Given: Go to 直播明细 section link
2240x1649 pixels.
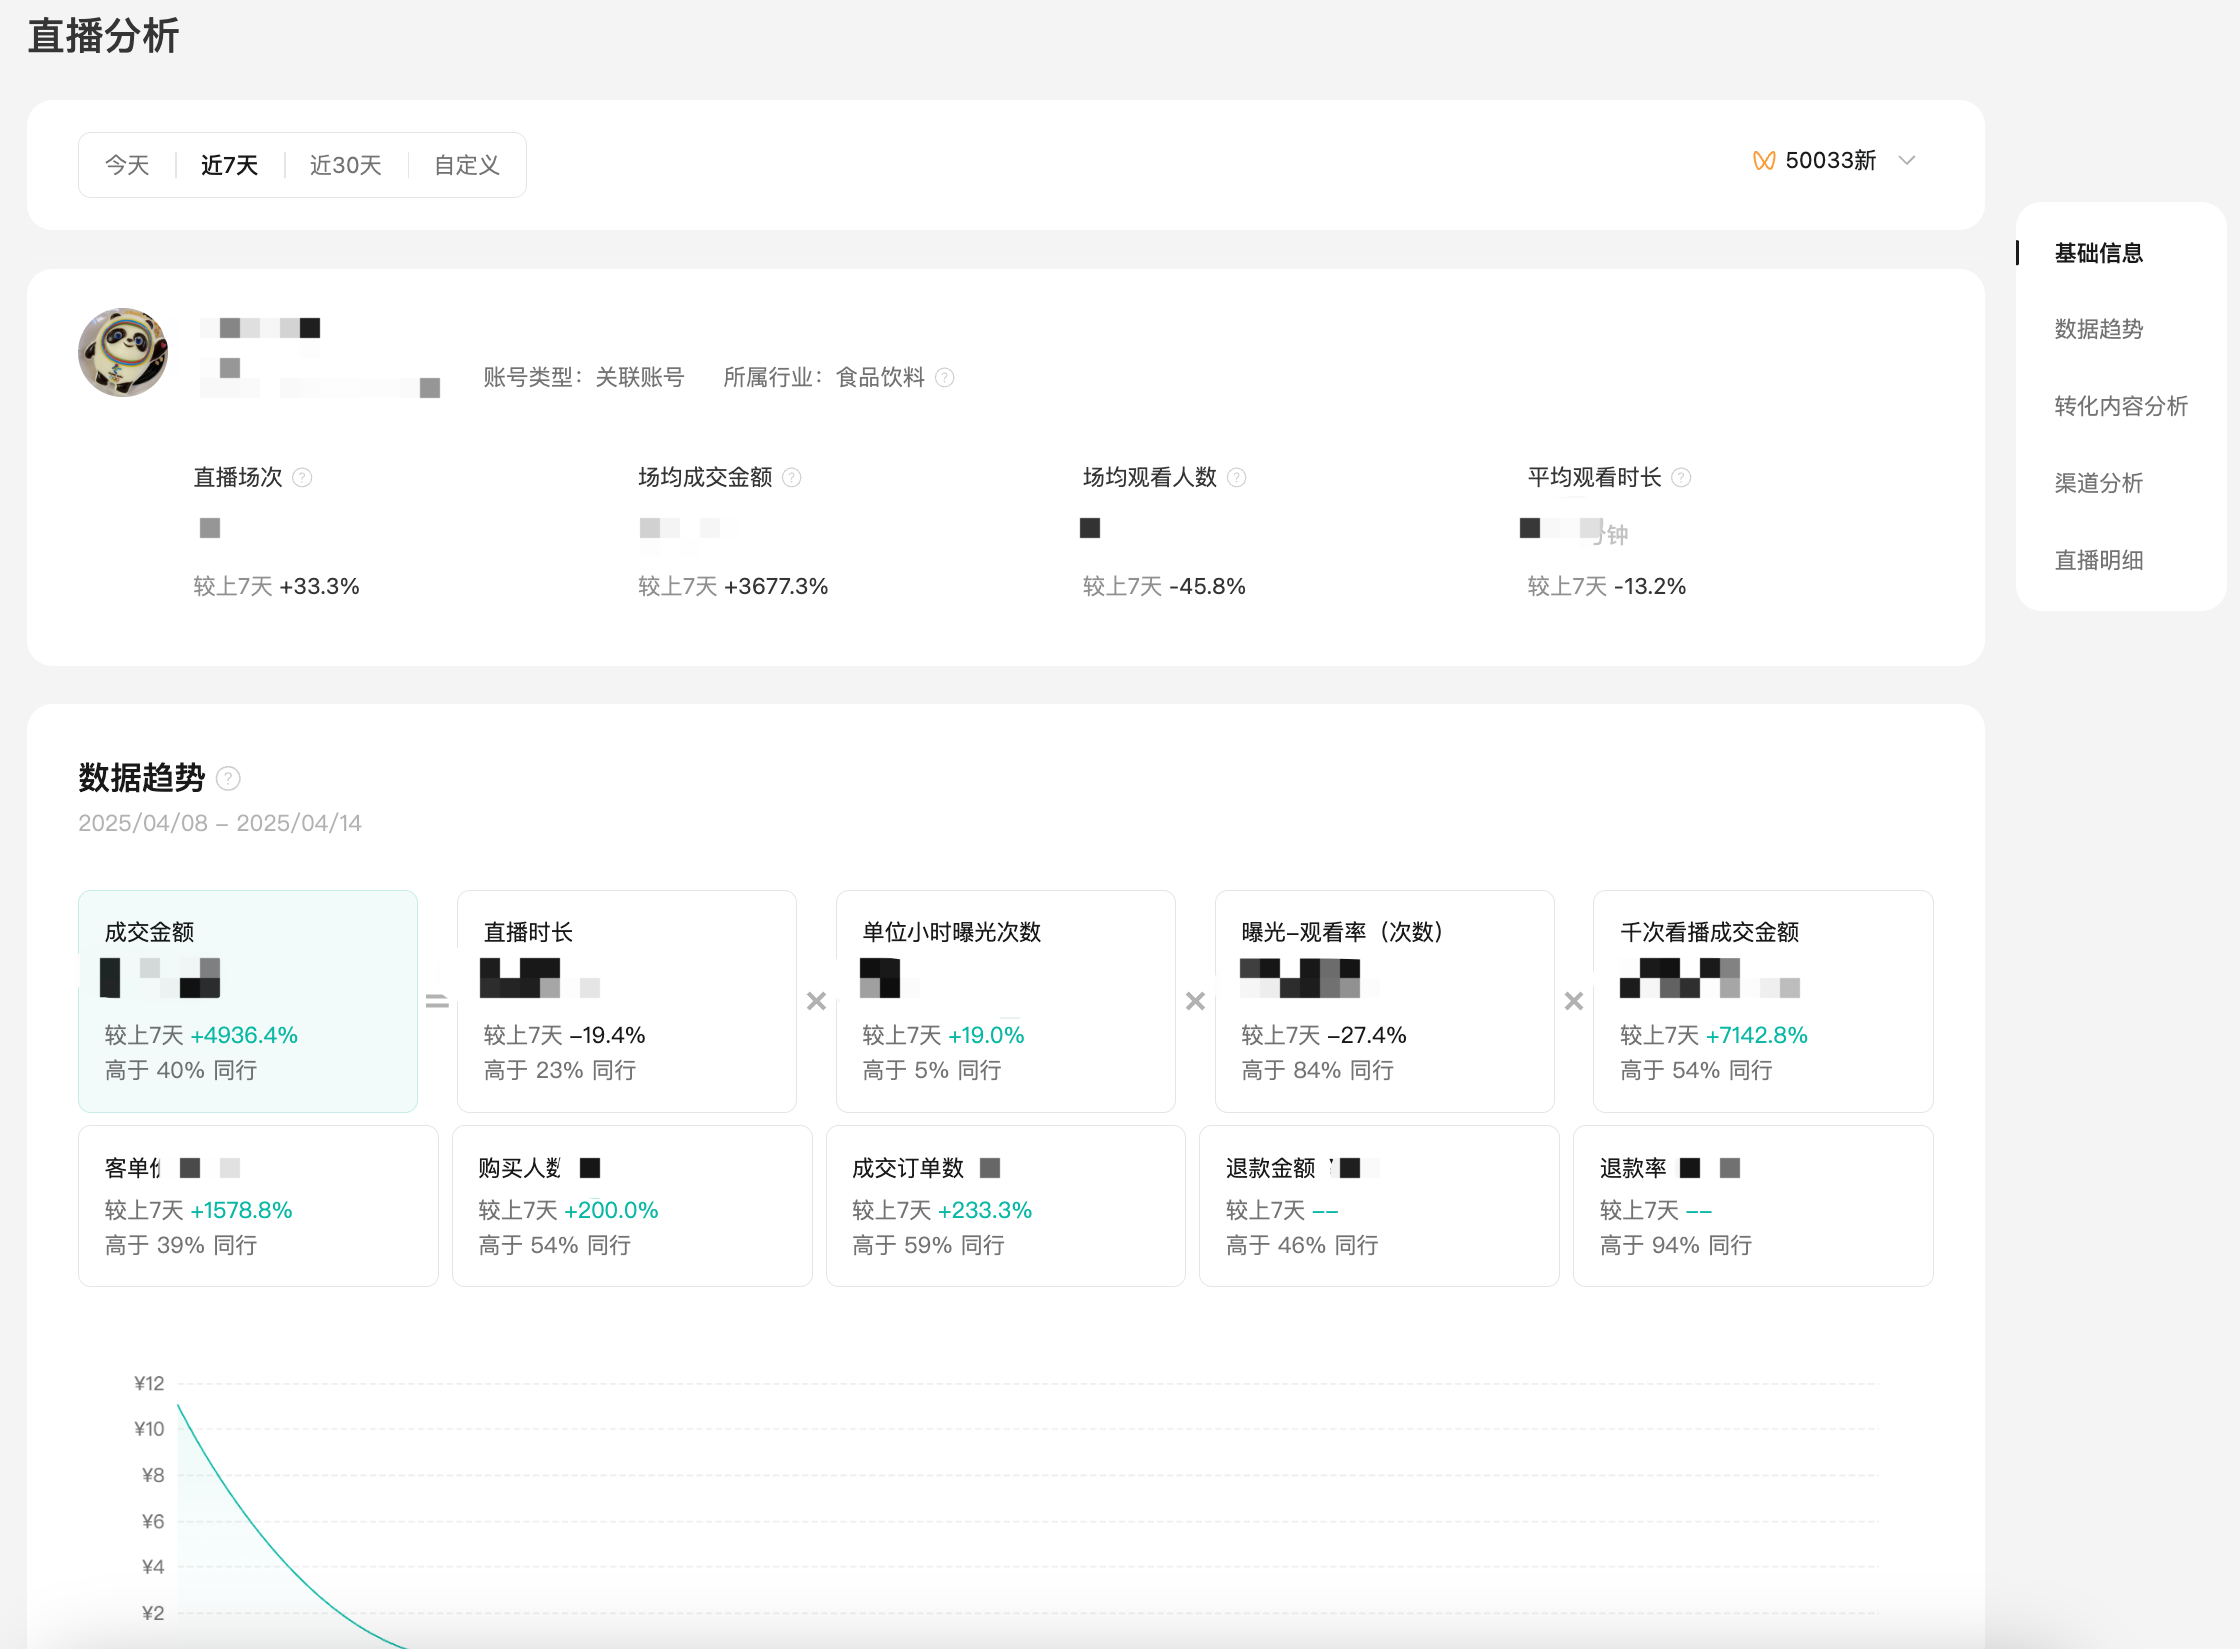Looking at the screenshot, I should pyautogui.click(x=2099, y=560).
